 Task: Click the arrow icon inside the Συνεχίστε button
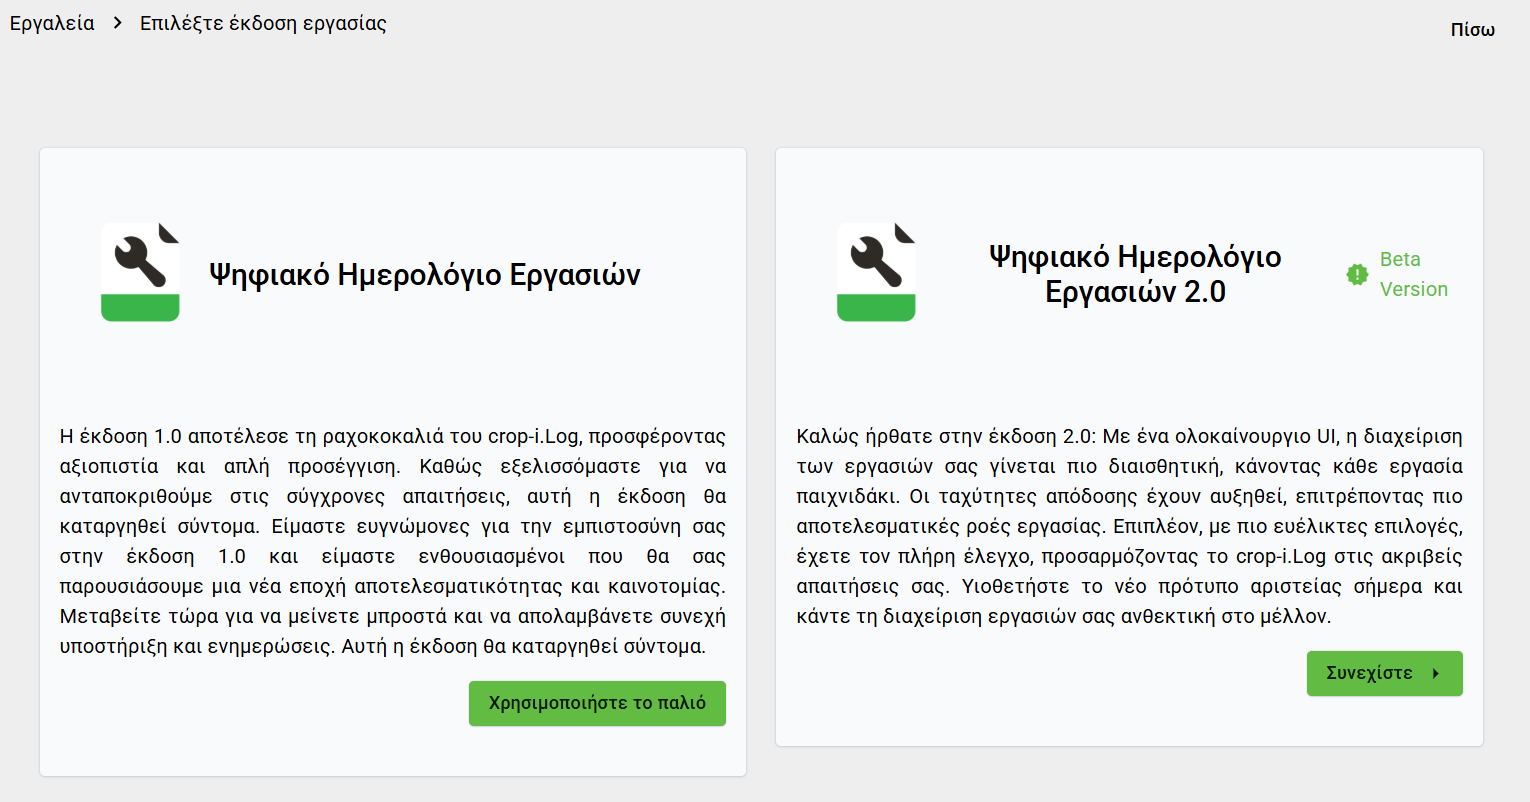click(1436, 674)
